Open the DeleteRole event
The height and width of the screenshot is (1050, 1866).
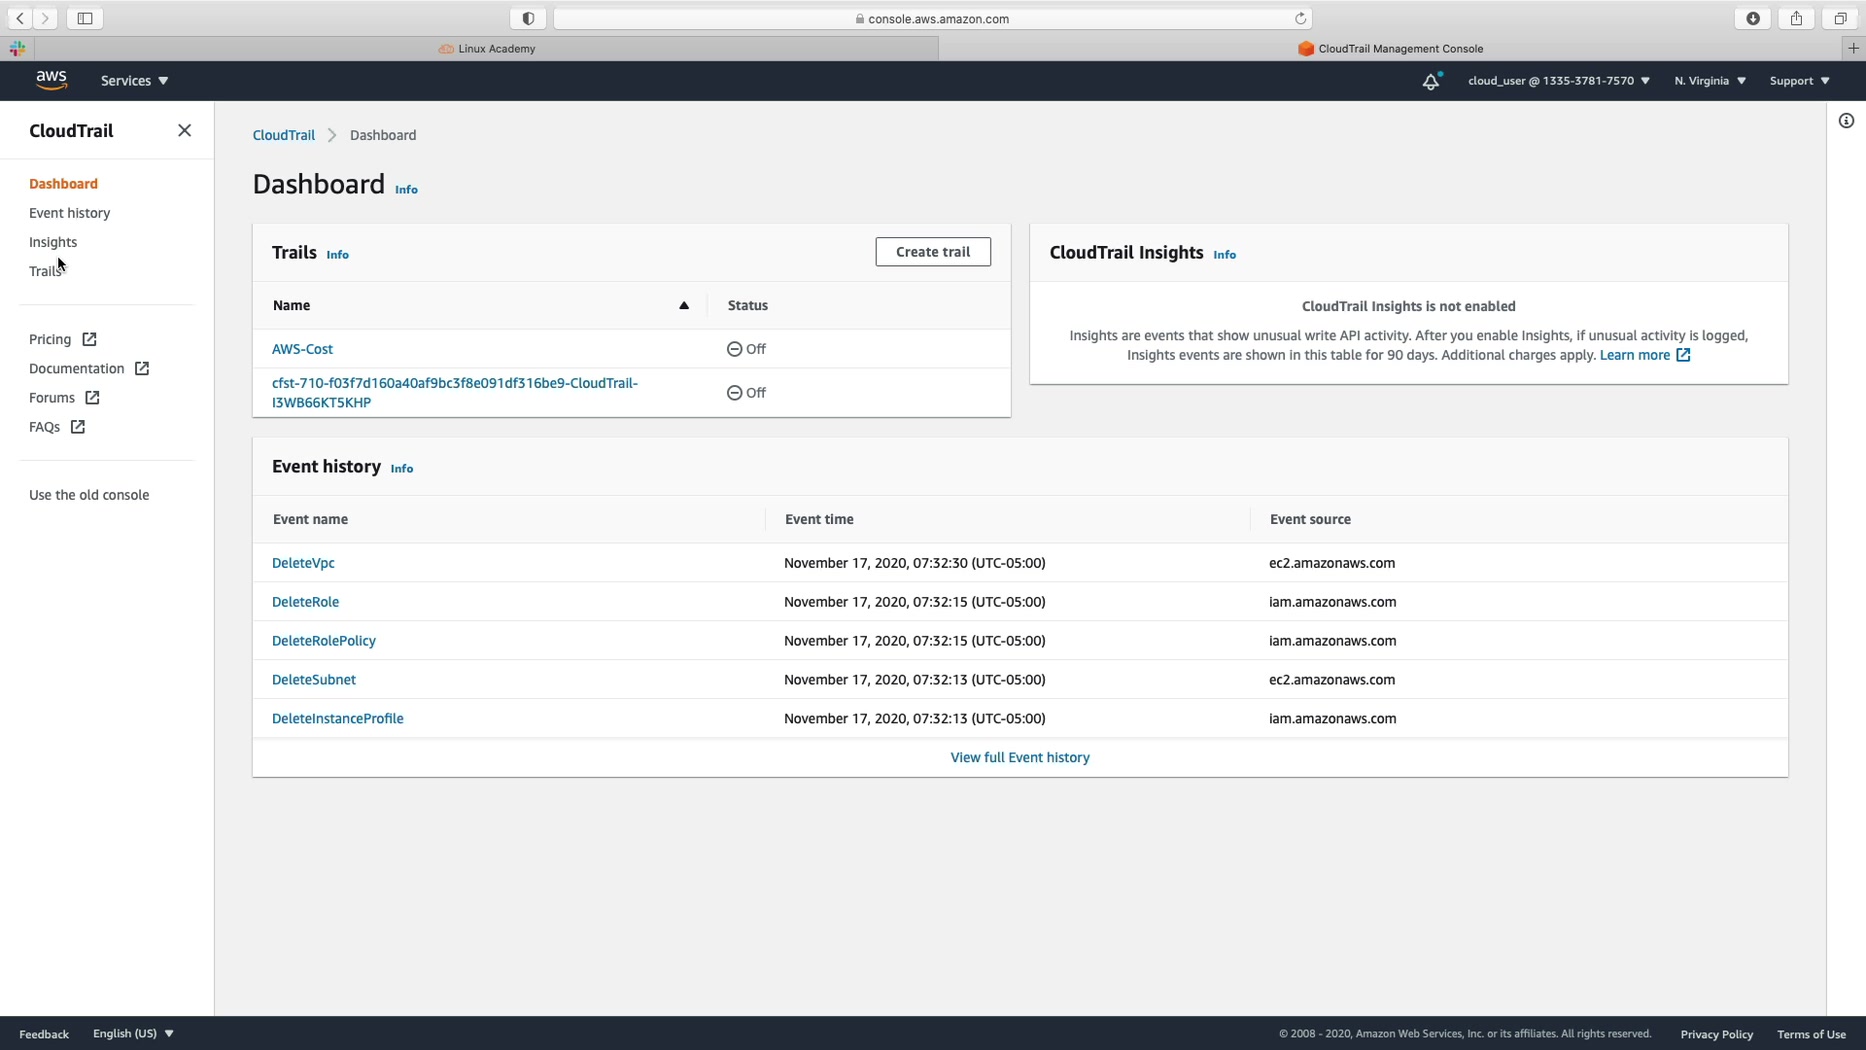coord(305,602)
